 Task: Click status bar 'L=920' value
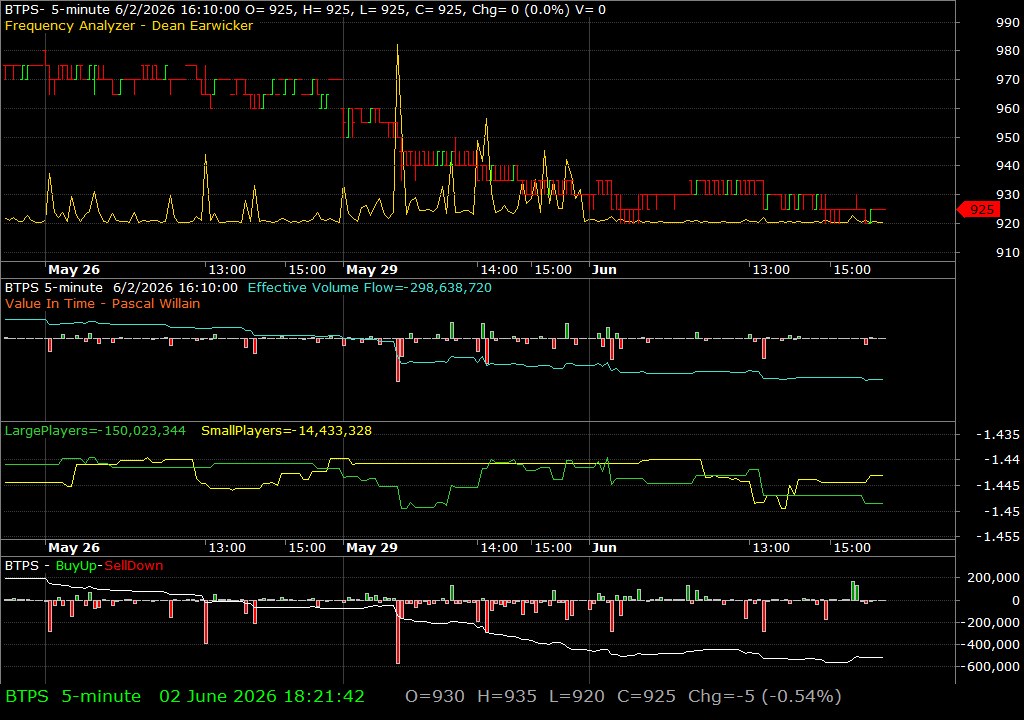point(577,696)
